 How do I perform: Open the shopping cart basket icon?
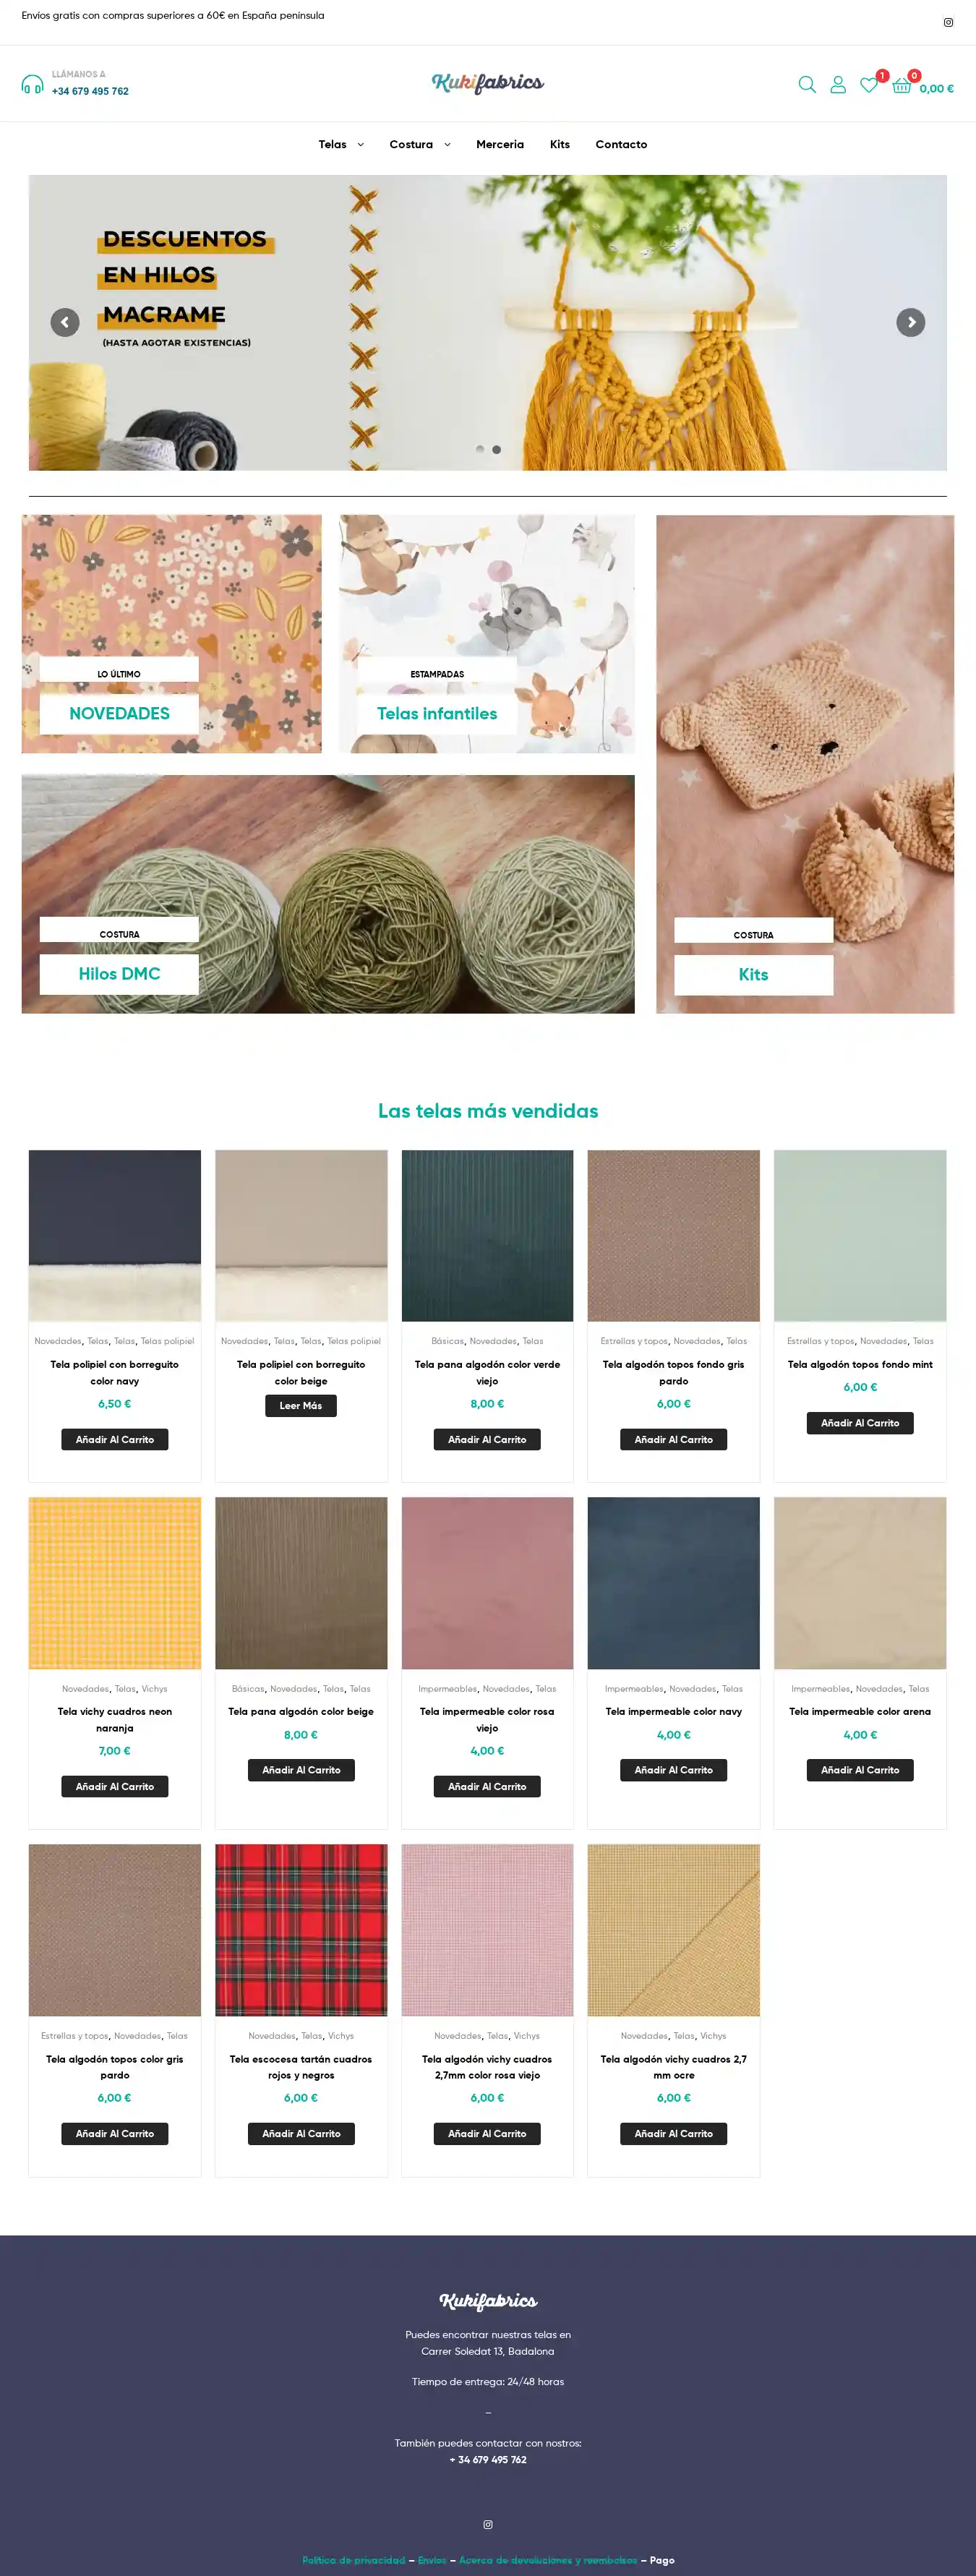pos(901,85)
